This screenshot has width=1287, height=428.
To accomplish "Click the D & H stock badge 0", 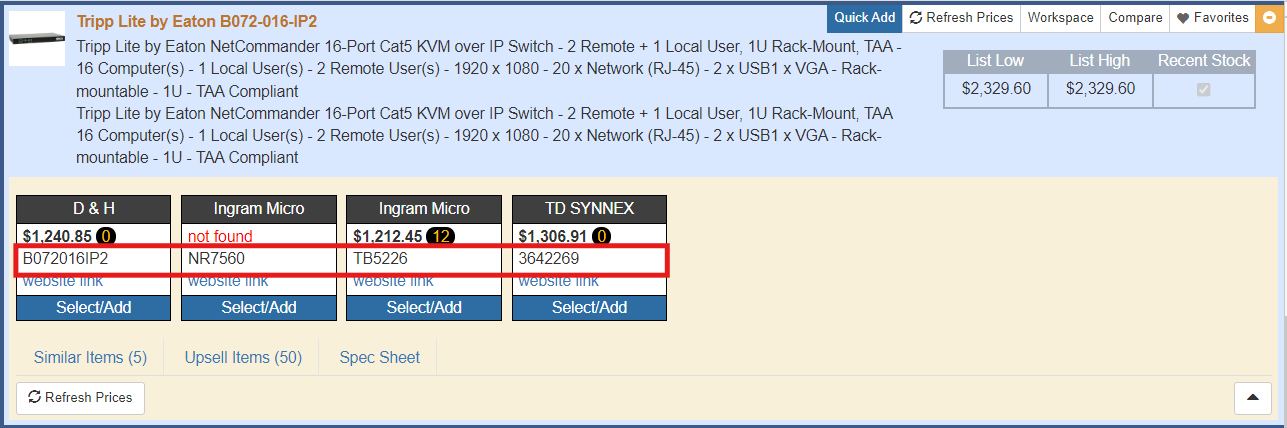I will [106, 237].
